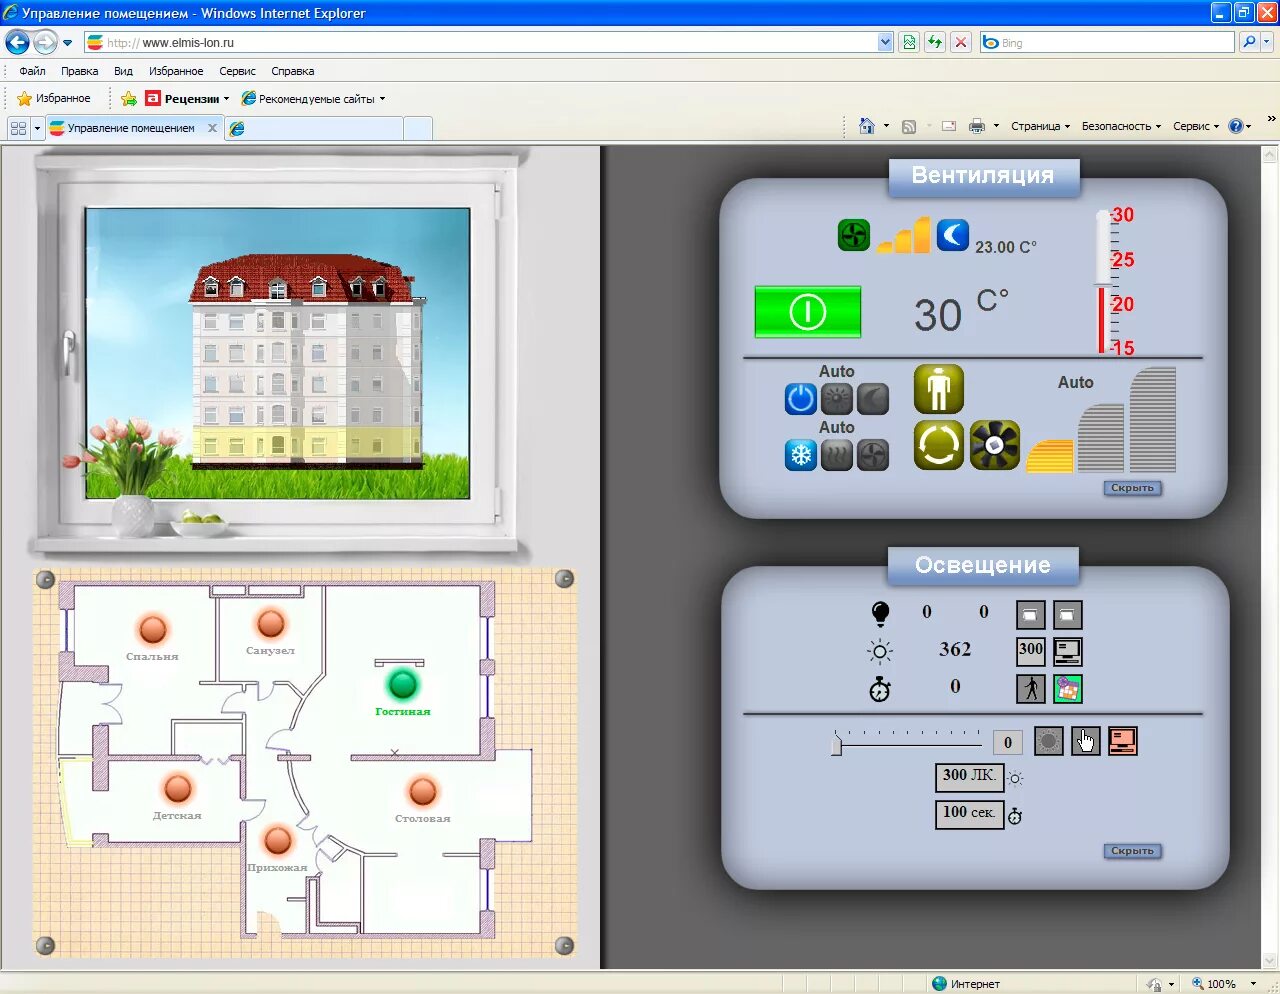The width and height of the screenshot is (1280, 994).
Task: Select the green Гостиная room indicator
Action: (402, 685)
